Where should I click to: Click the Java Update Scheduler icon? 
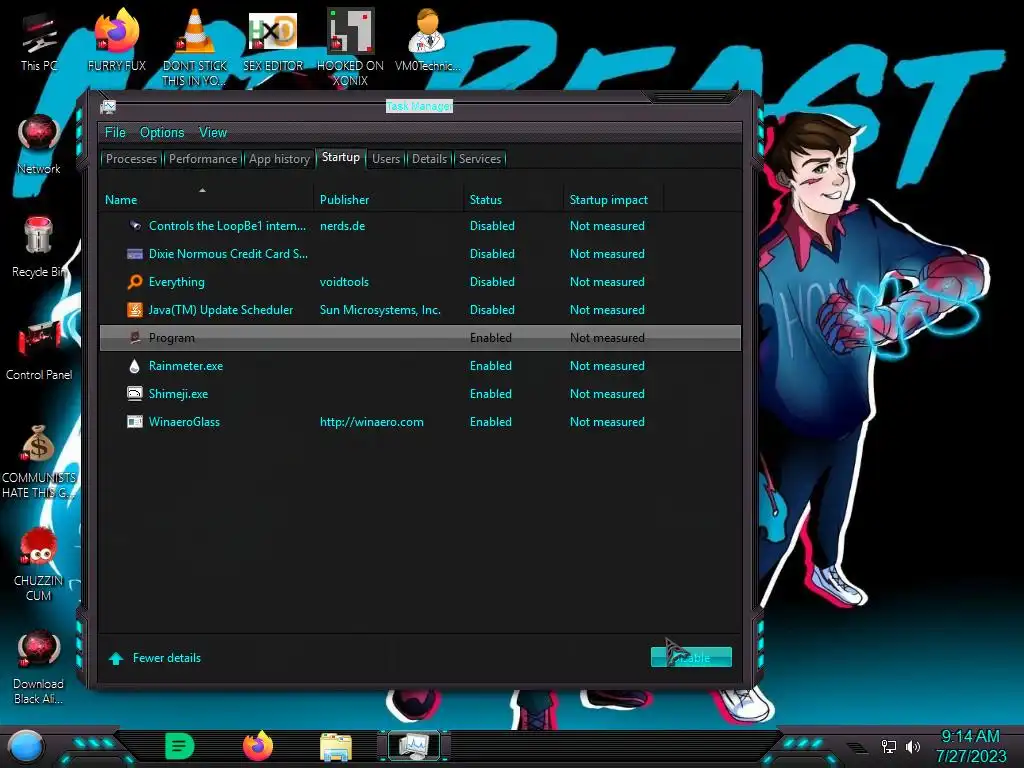tap(135, 310)
